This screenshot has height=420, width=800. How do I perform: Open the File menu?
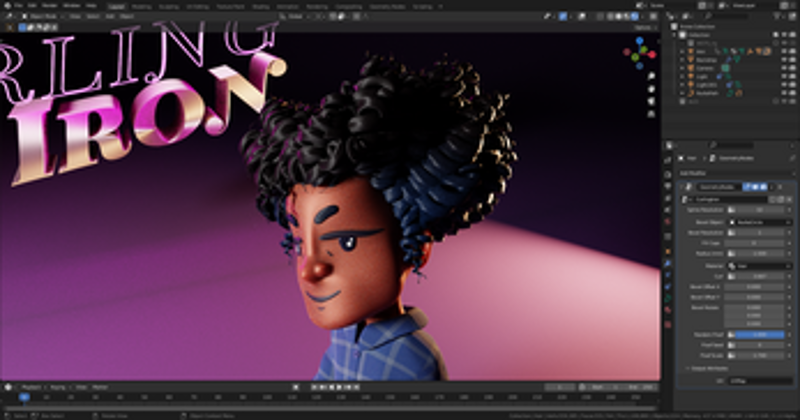pyautogui.click(x=18, y=6)
